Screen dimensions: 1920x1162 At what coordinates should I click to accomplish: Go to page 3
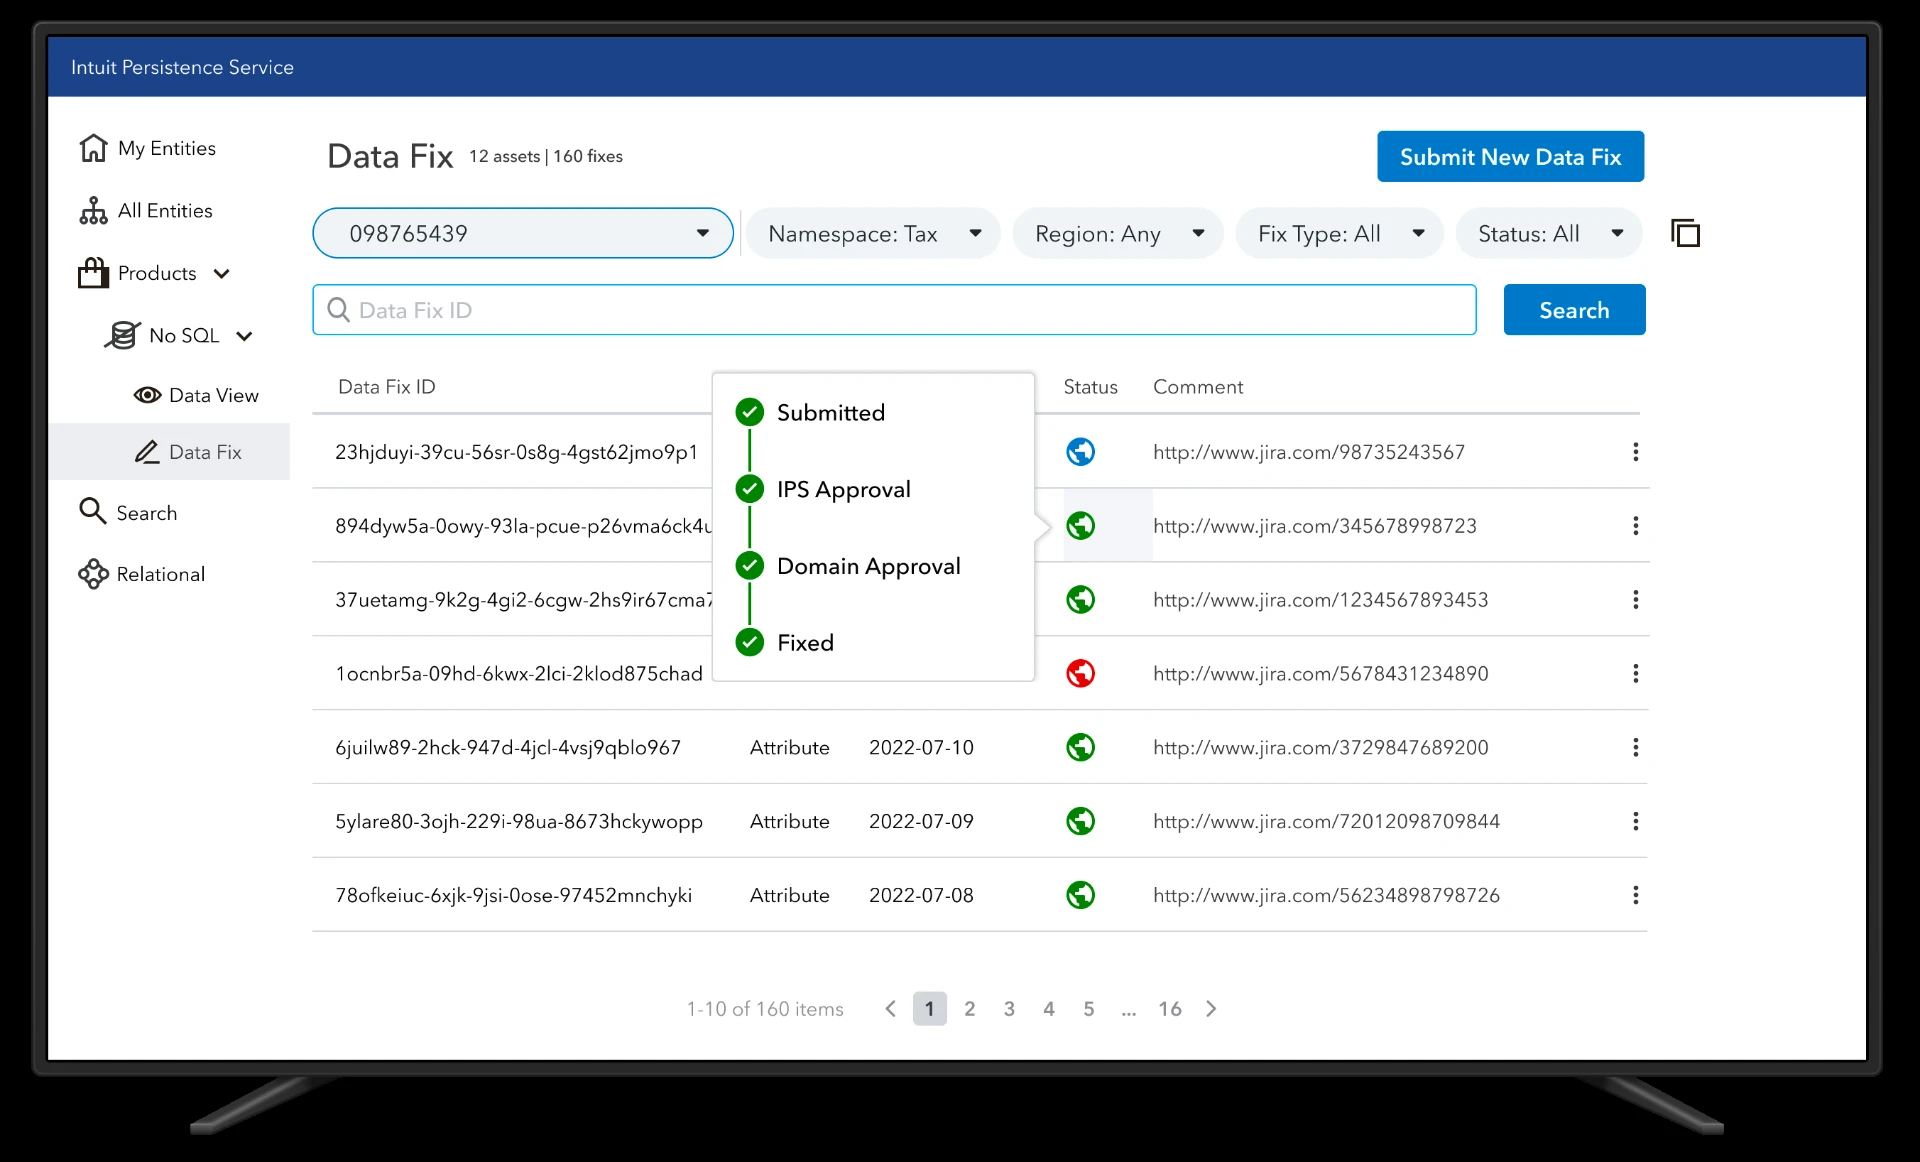[1009, 1009]
